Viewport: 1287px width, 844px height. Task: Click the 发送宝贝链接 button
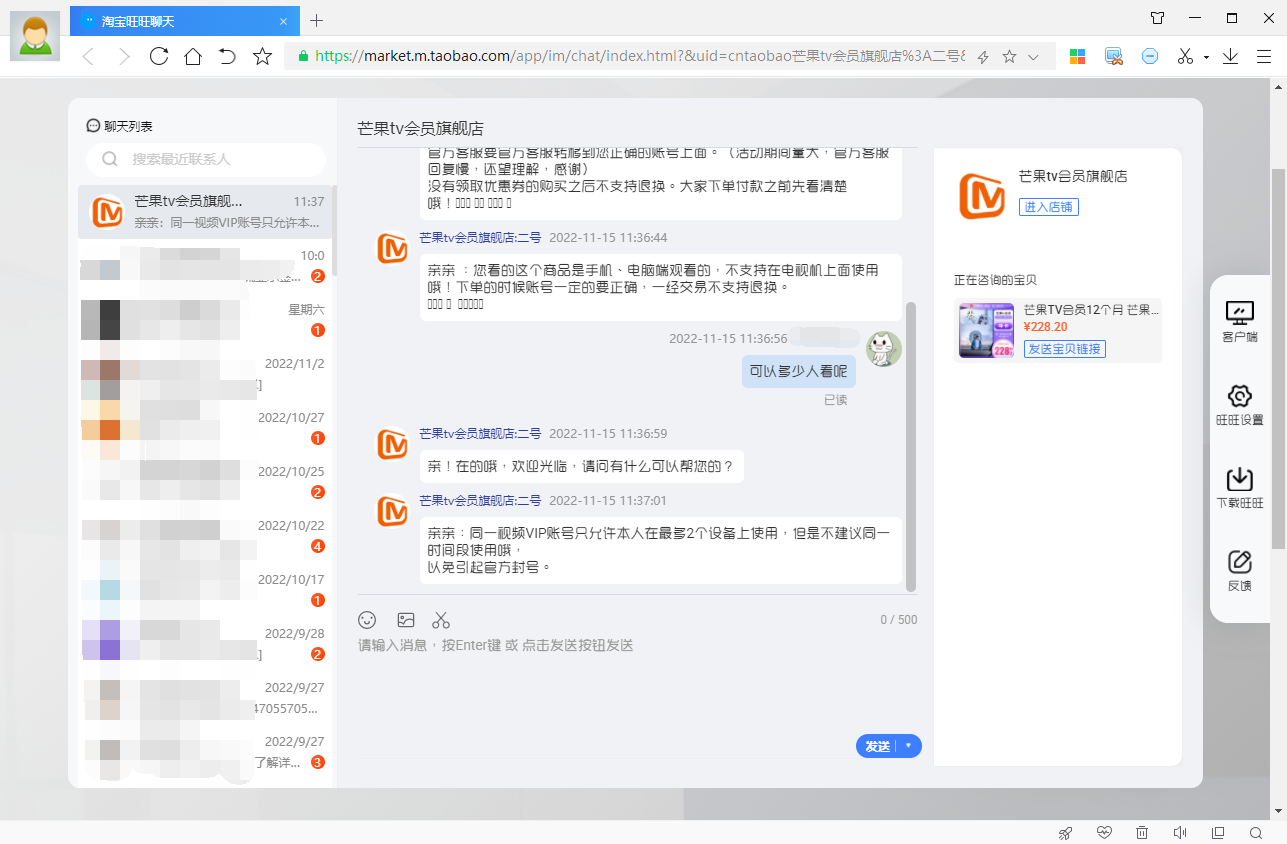(x=1065, y=349)
